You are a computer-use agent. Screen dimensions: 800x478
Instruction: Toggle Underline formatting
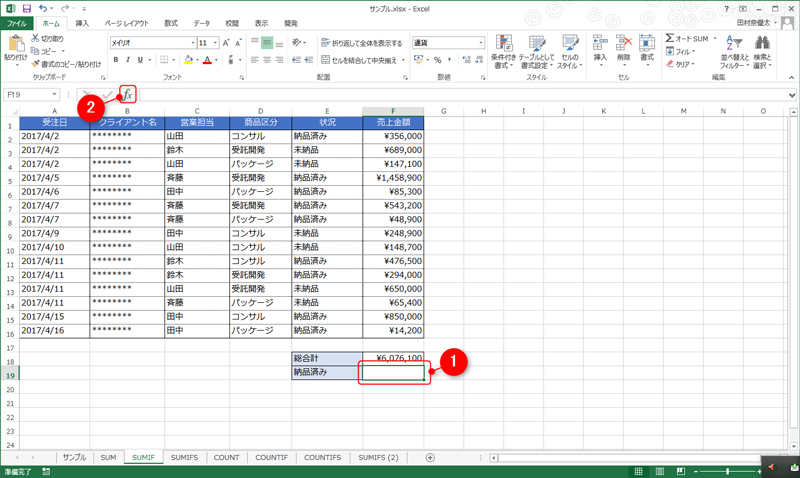140,60
